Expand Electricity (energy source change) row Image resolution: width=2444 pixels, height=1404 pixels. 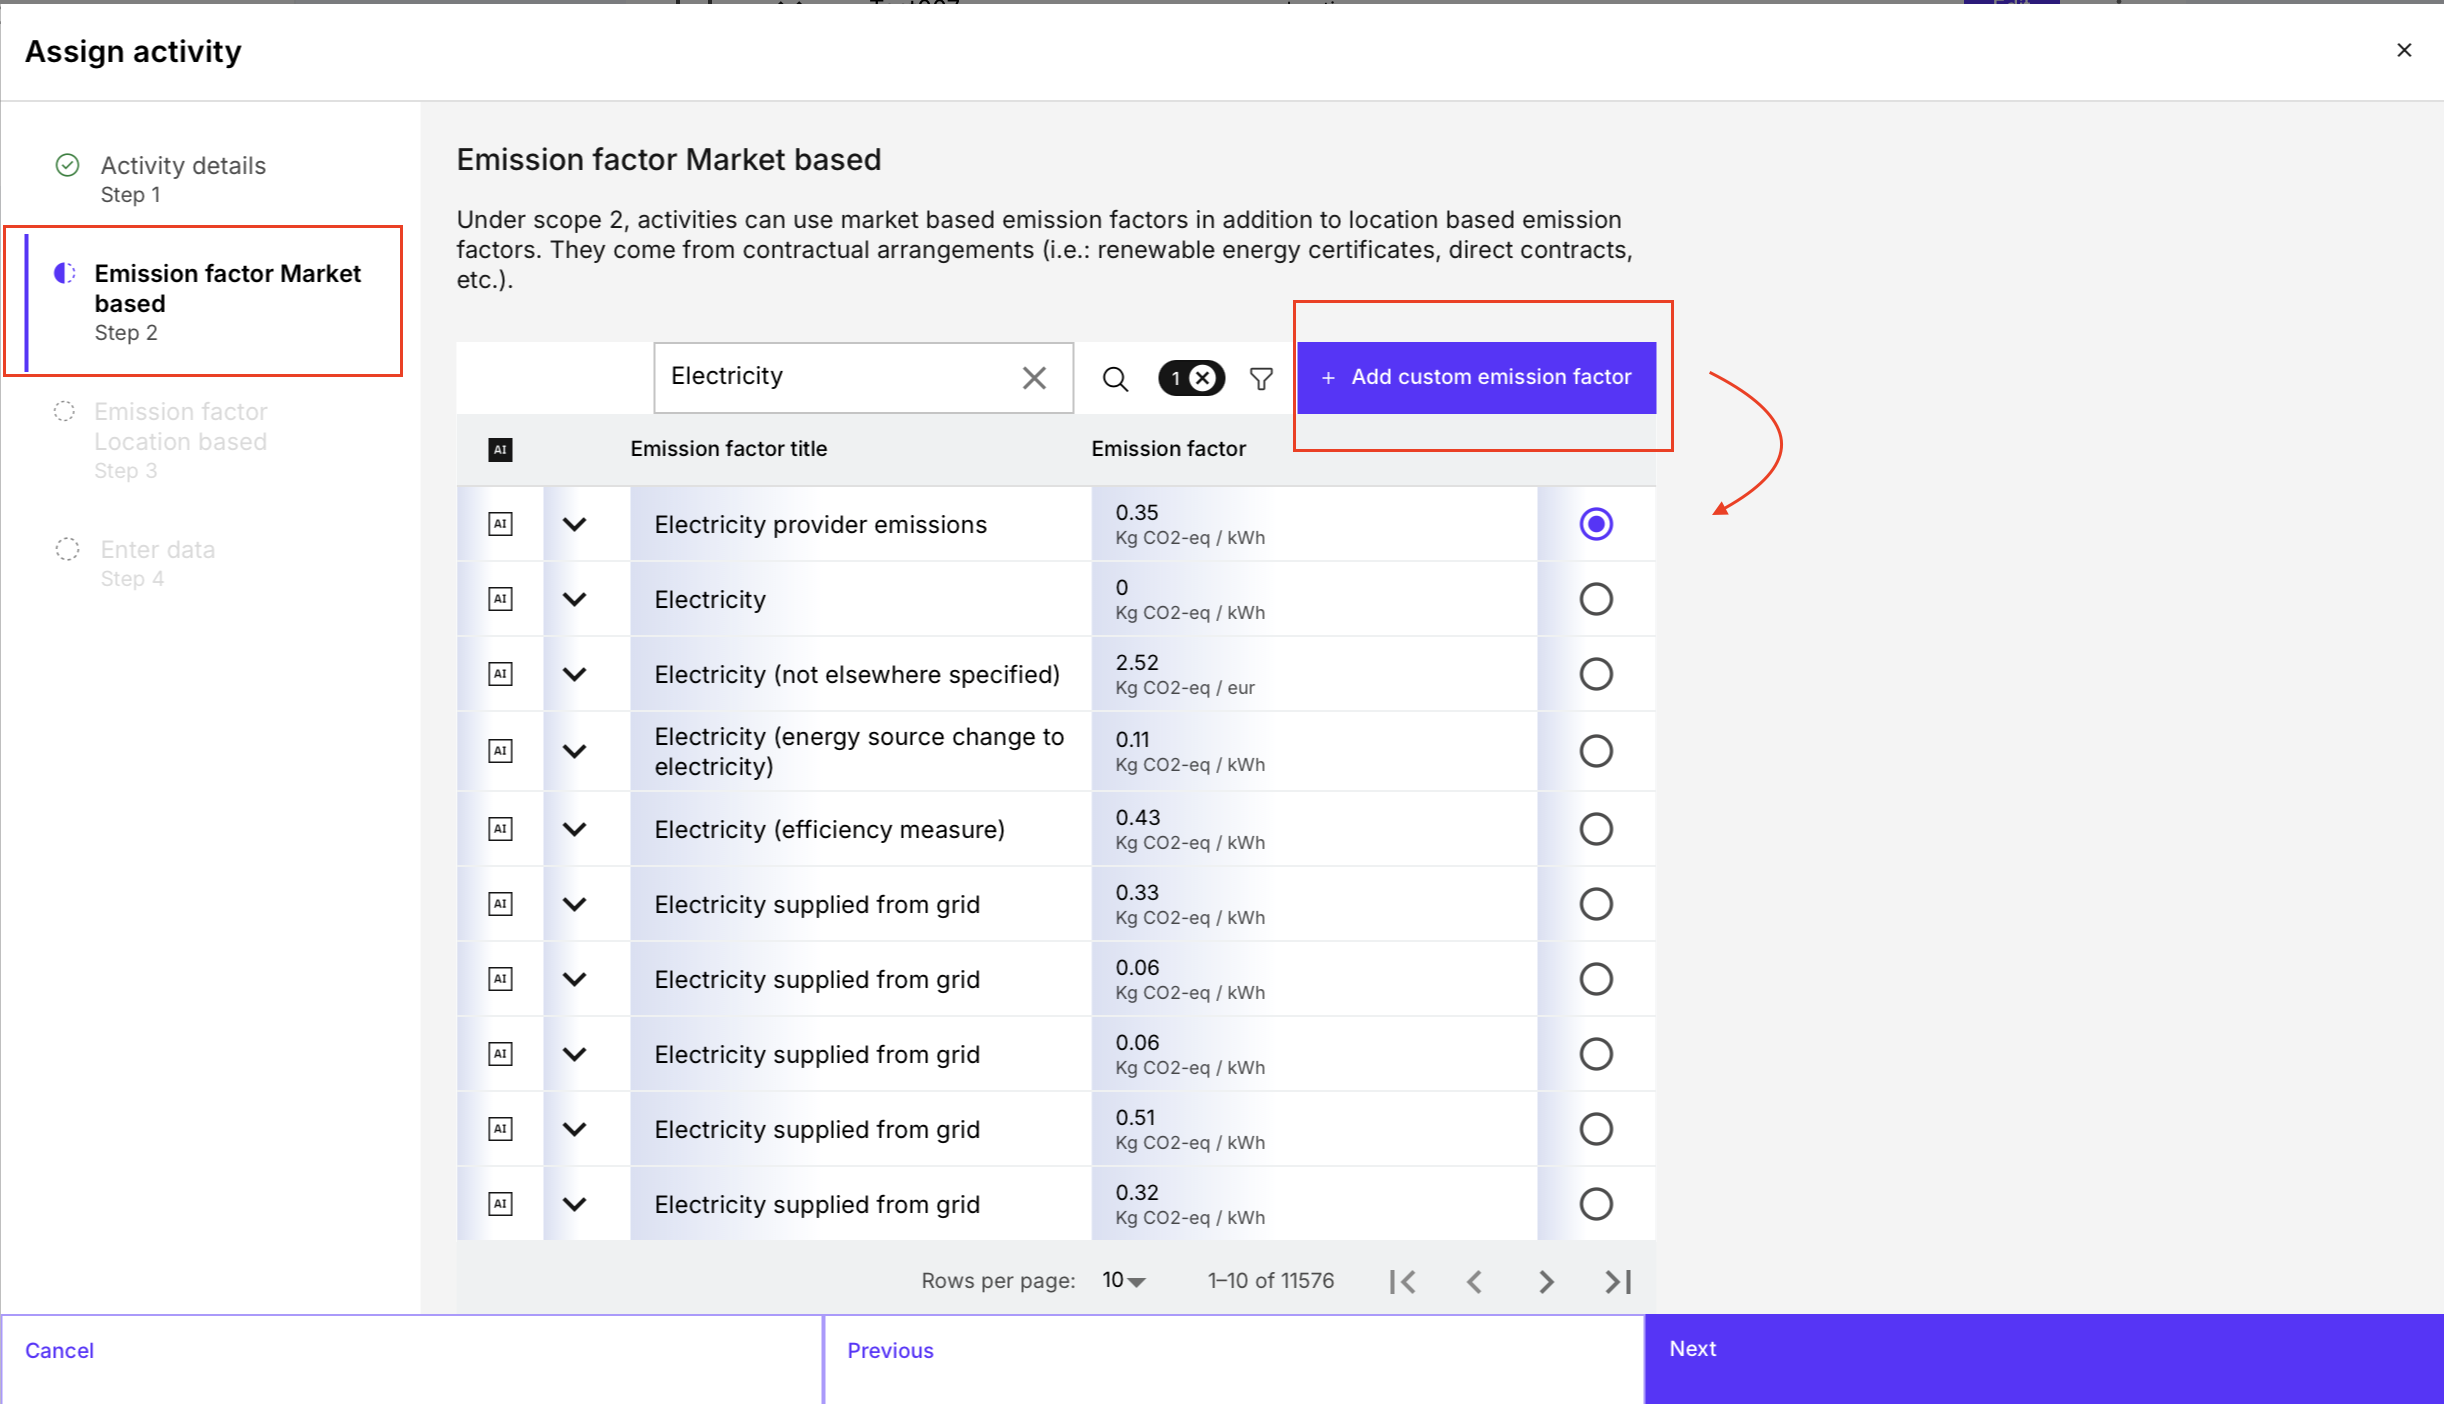pyautogui.click(x=574, y=751)
